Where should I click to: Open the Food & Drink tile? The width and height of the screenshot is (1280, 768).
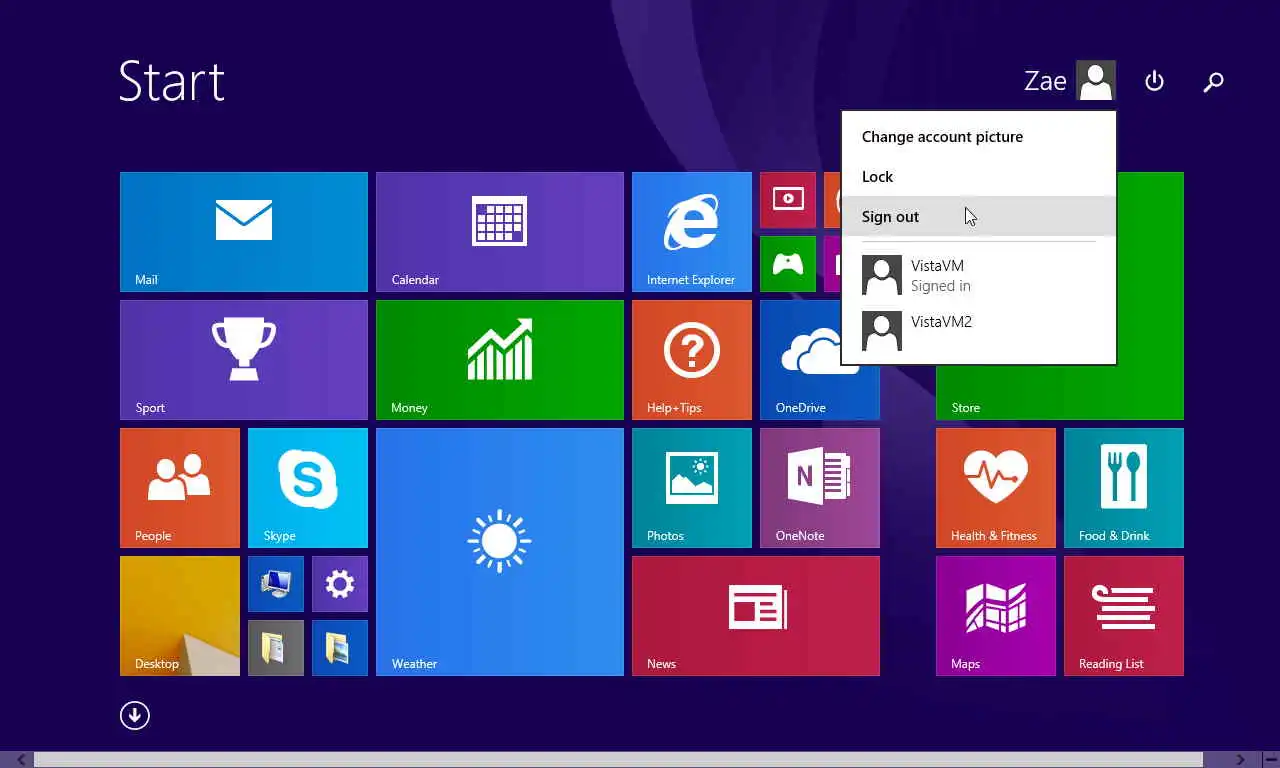(x=1124, y=488)
